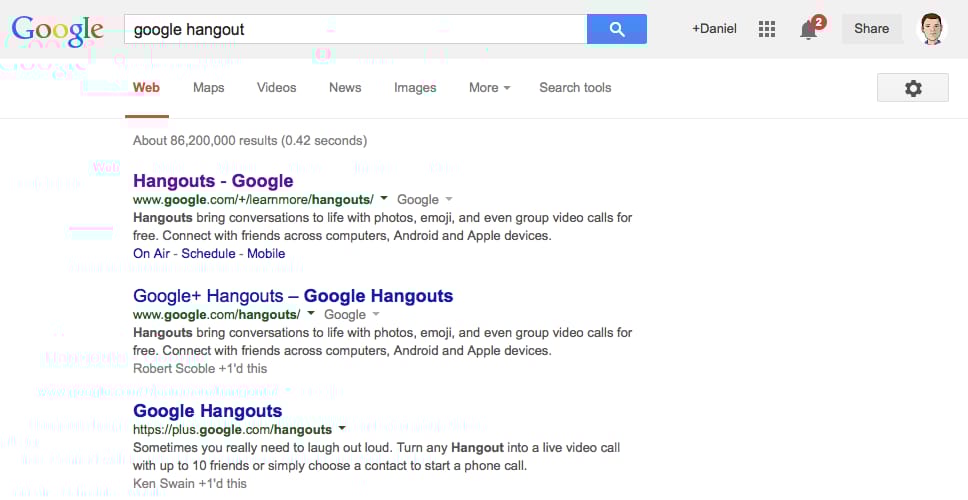Screen dimensions: 968x500
Task: Open the Google apps grid
Action: click(767, 29)
